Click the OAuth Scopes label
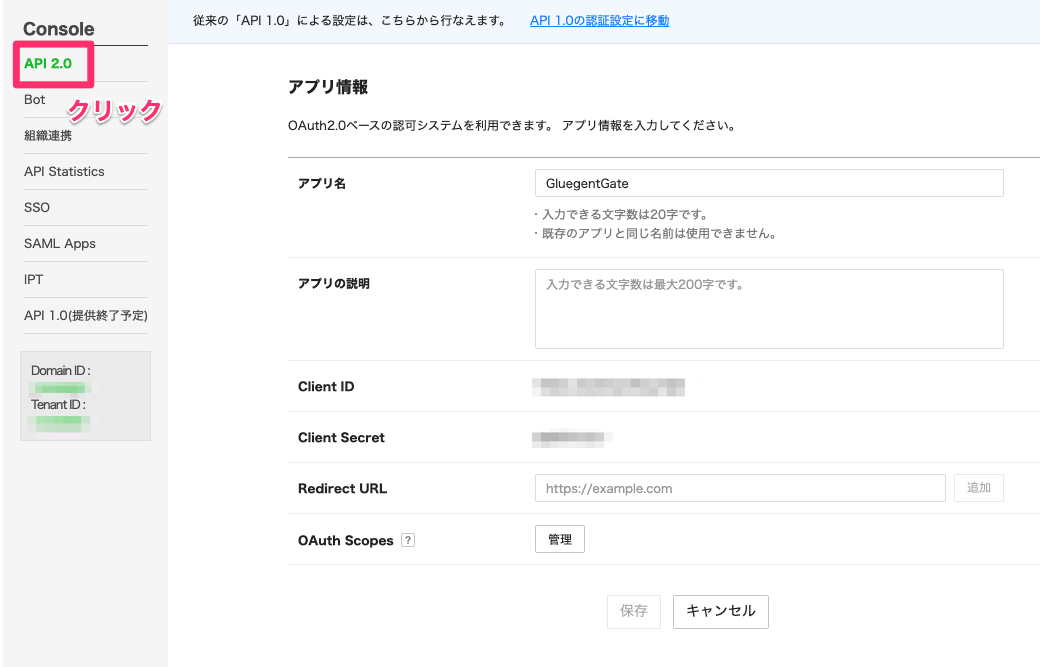Image resolution: width=1040 pixels, height=667 pixels. 346,540
